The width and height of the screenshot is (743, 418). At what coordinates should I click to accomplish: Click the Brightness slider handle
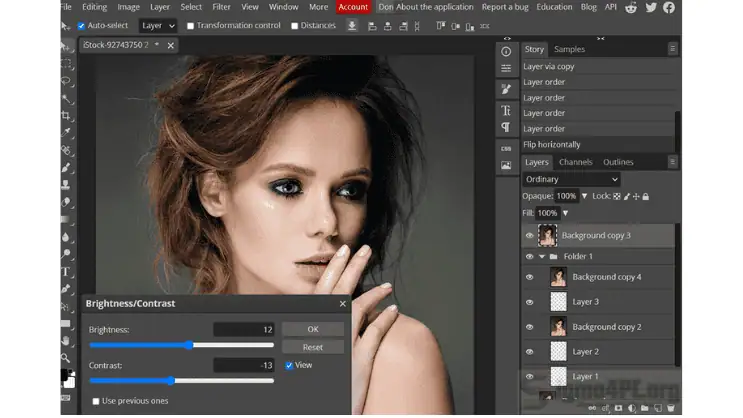coord(189,345)
